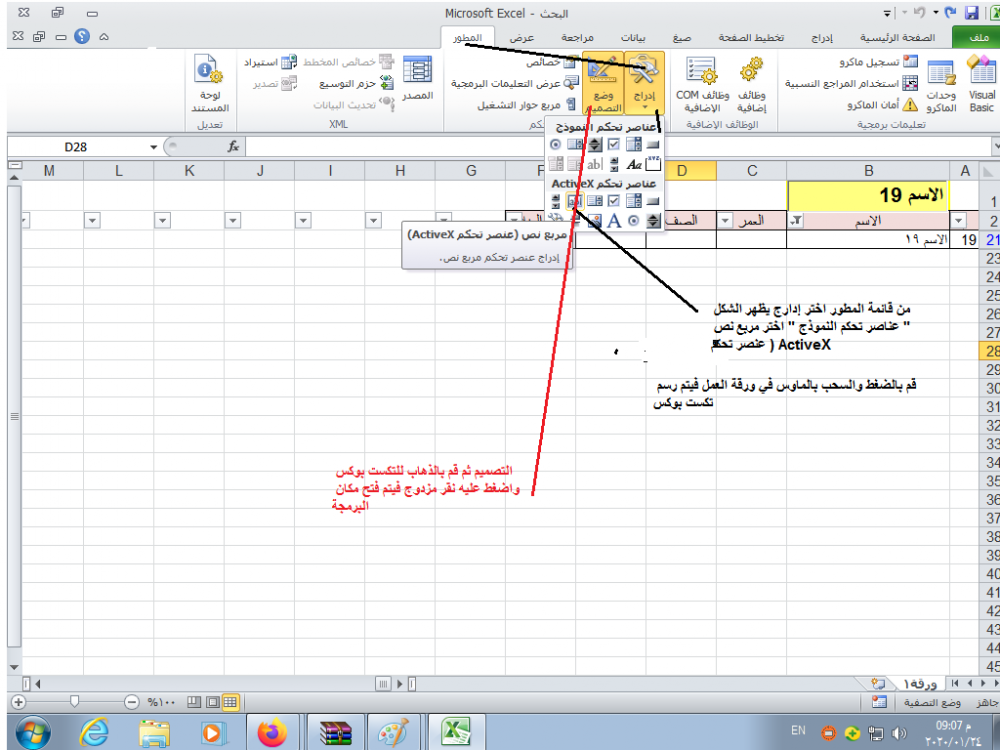Open the File (ملف) tab
Image resolution: width=1000 pixels, height=750 pixels.
977,38
